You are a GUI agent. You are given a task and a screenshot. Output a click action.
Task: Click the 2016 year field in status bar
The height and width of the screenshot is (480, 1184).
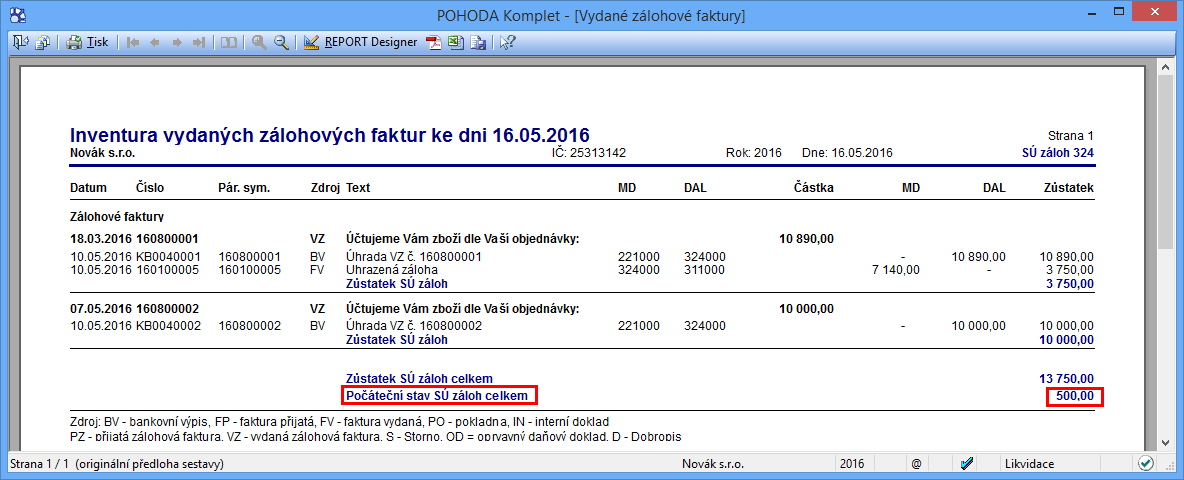click(x=853, y=463)
